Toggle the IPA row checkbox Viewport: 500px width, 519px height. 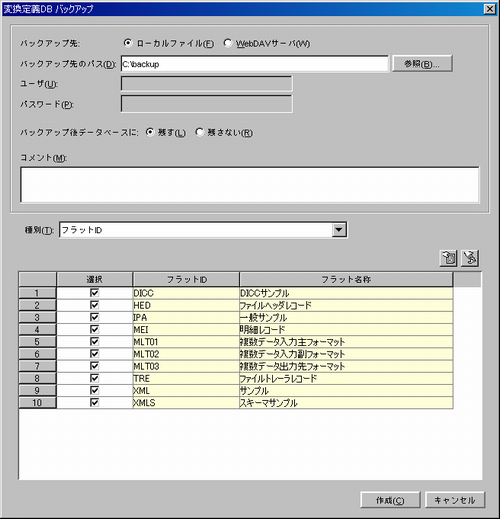point(94,317)
